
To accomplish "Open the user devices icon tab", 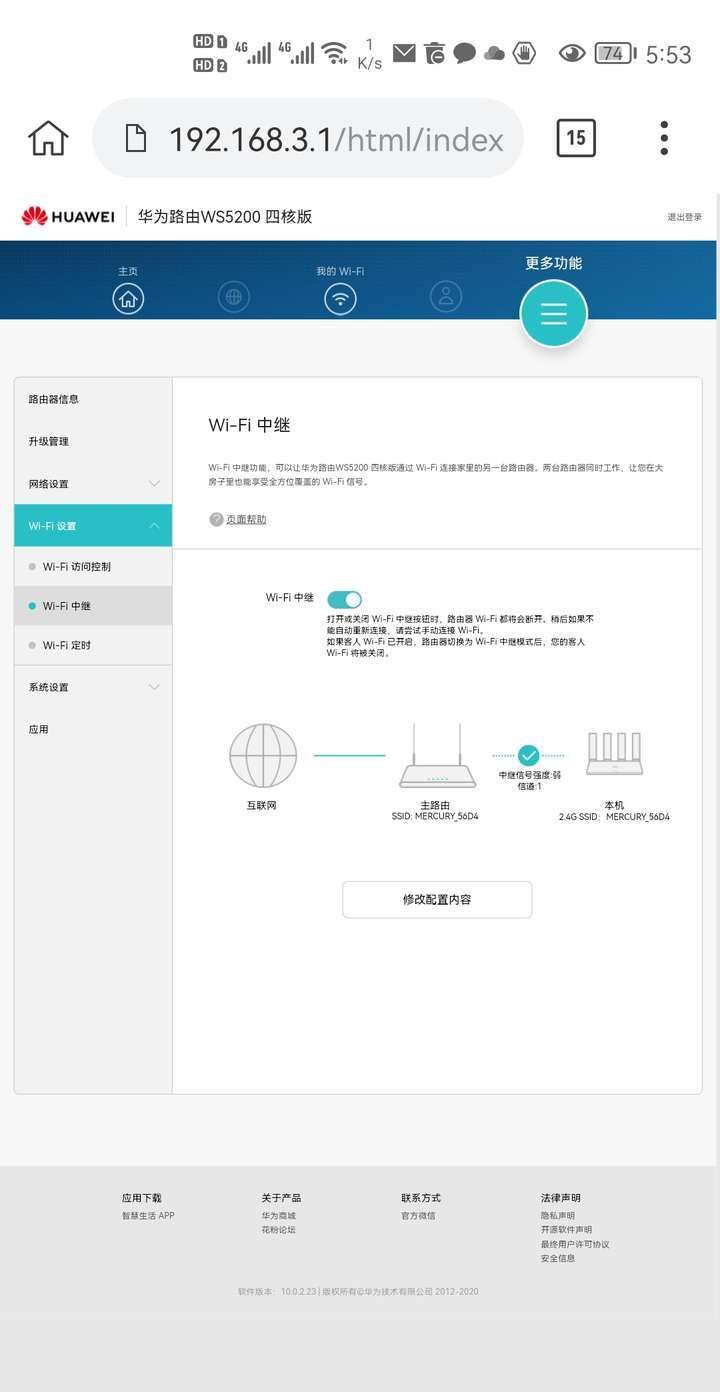I will tap(446, 296).
